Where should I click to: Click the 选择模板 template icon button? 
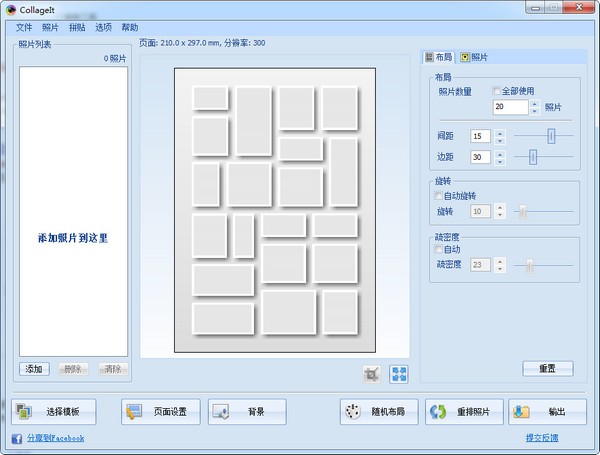[x=54, y=412]
